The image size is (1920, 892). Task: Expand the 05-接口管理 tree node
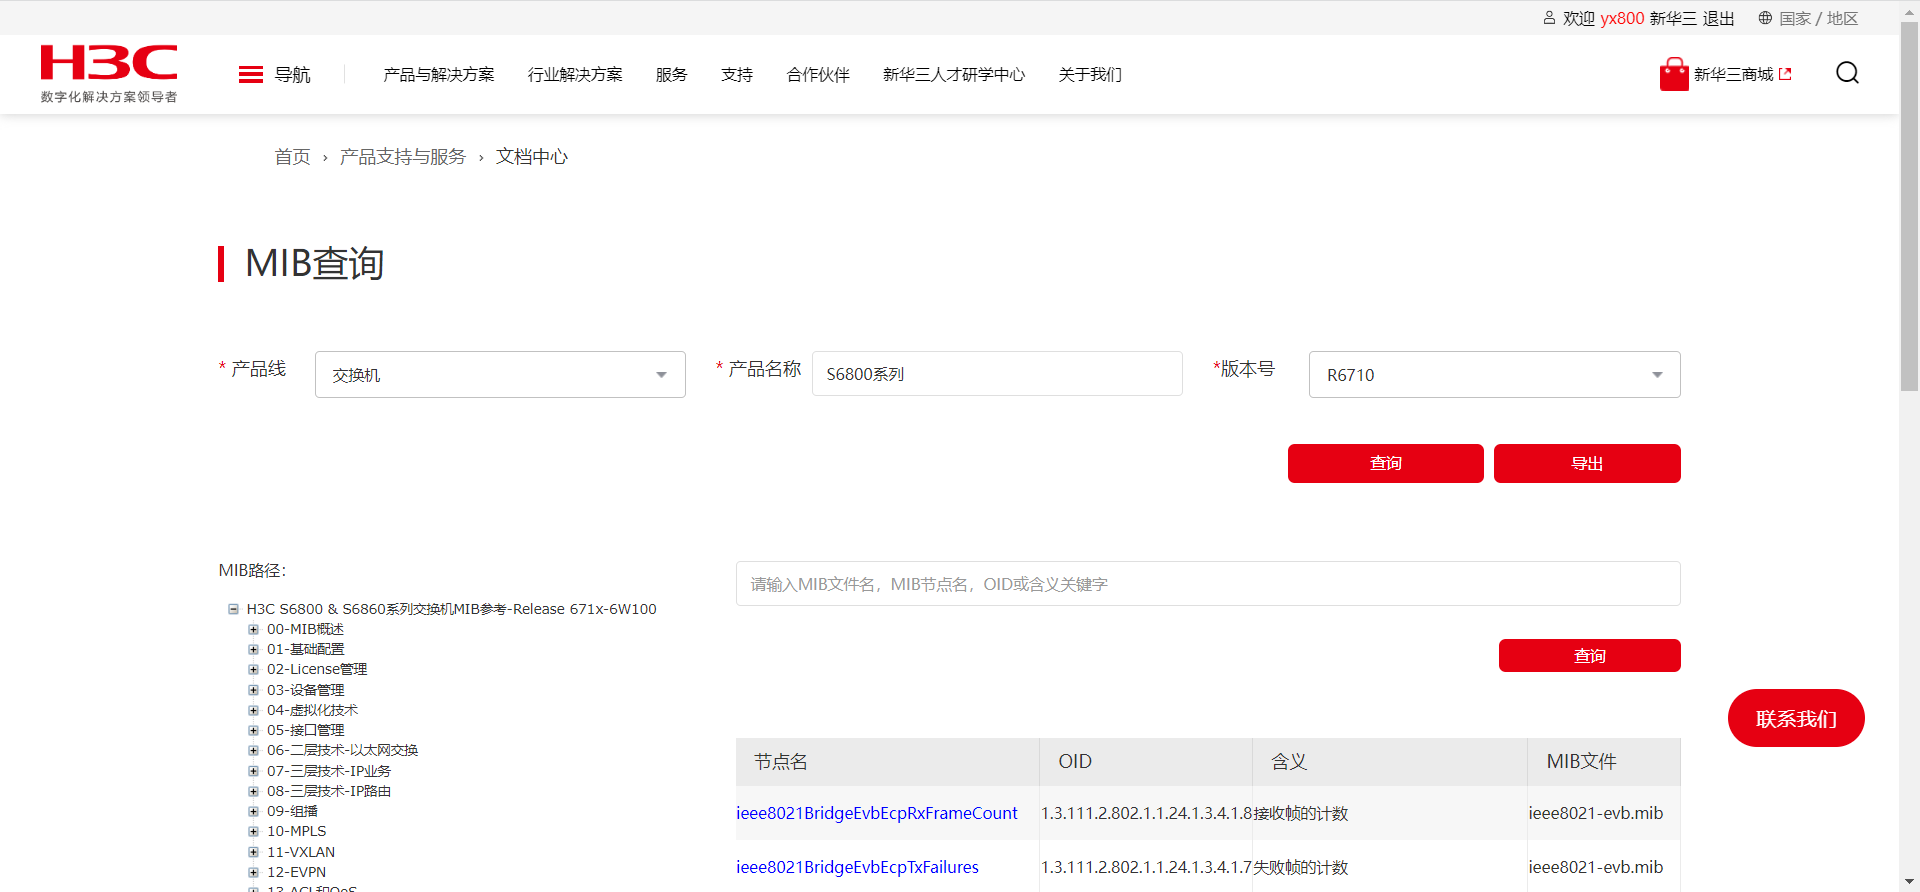point(253,731)
